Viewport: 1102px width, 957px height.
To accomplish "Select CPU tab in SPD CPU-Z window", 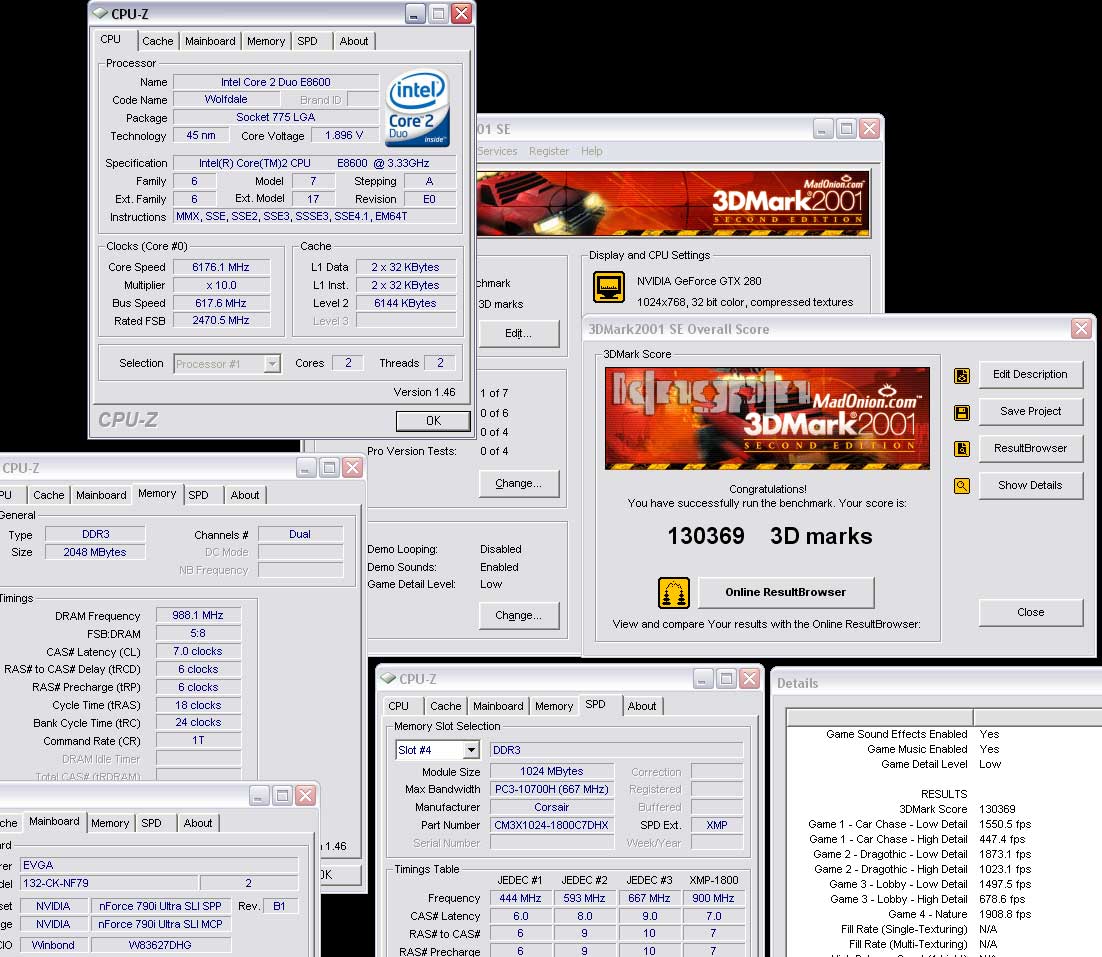I will pos(398,705).
